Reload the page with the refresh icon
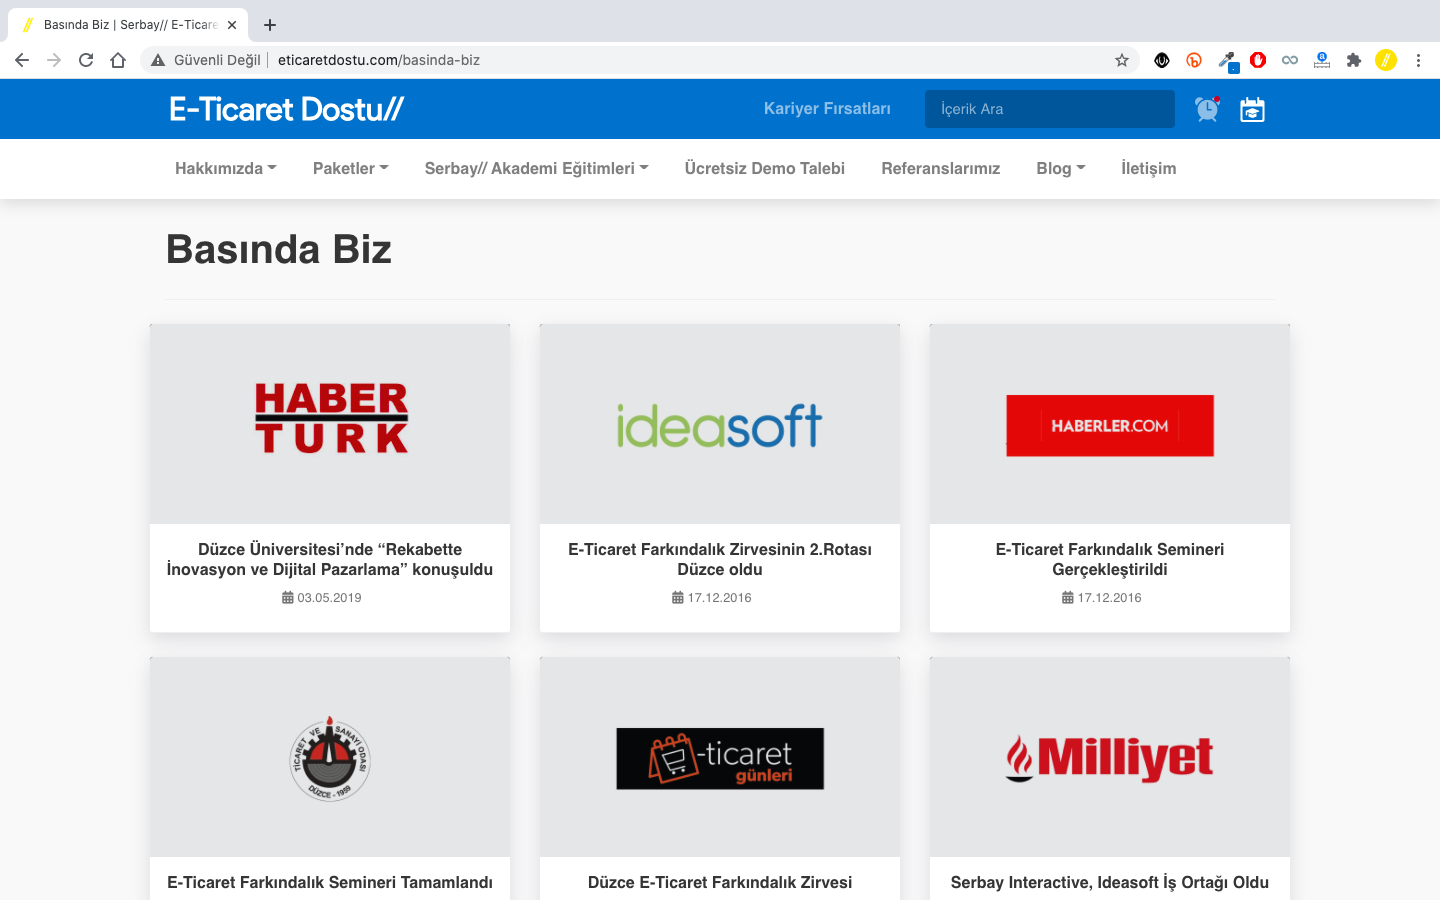The height and width of the screenshot is (900, 1440). (86, 60)
